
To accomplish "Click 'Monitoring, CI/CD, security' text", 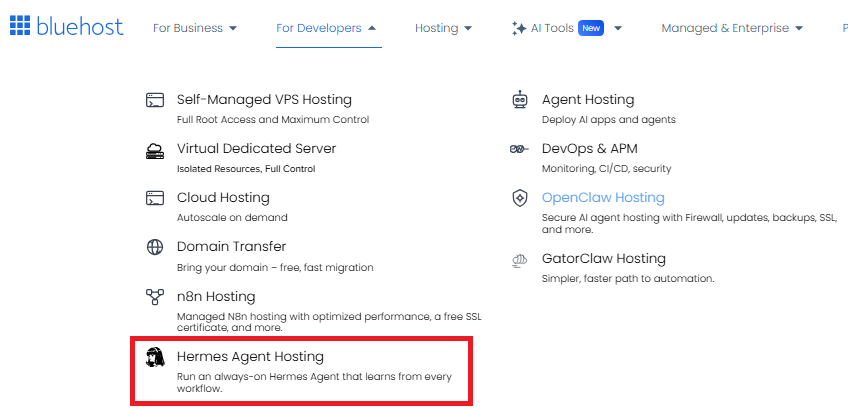I will pyautogui.click(x=606, y=169).
